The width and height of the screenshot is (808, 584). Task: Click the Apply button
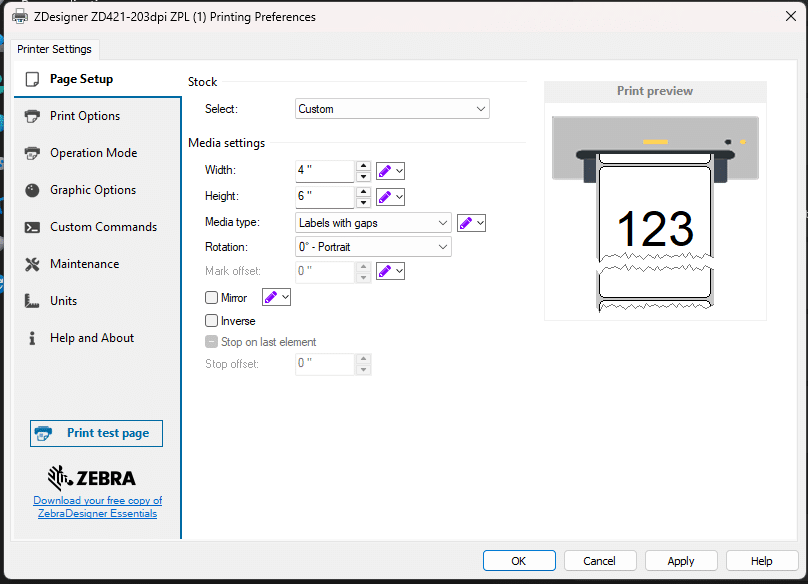[681, 561]
